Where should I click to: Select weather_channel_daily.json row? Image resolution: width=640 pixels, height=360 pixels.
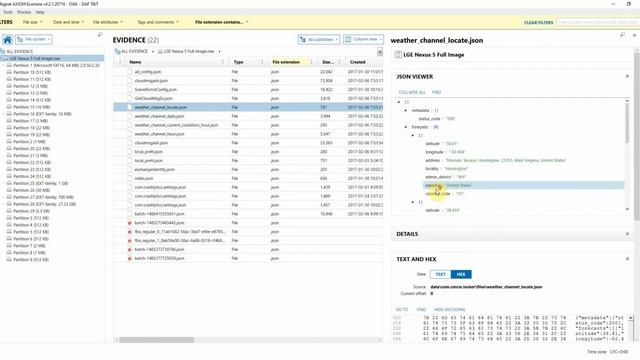[x=248, y=116]
